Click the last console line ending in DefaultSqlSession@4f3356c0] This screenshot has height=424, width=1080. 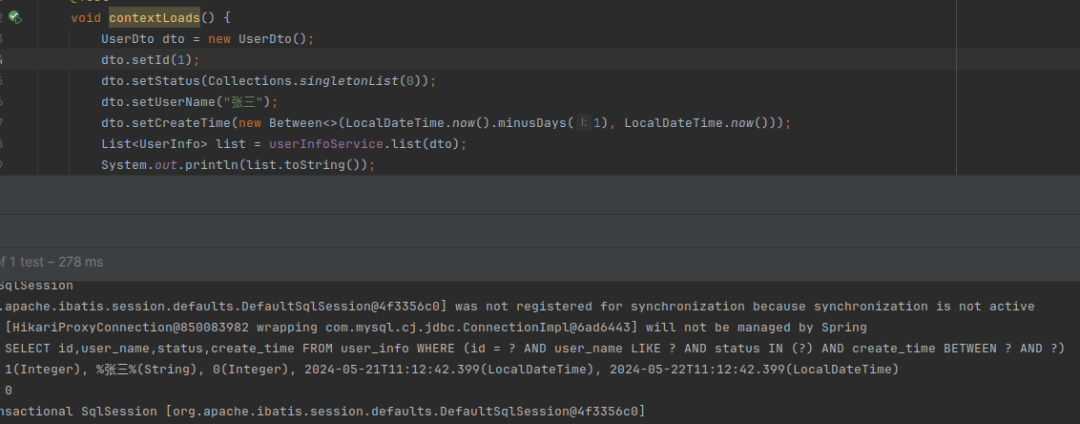[322, 412]
